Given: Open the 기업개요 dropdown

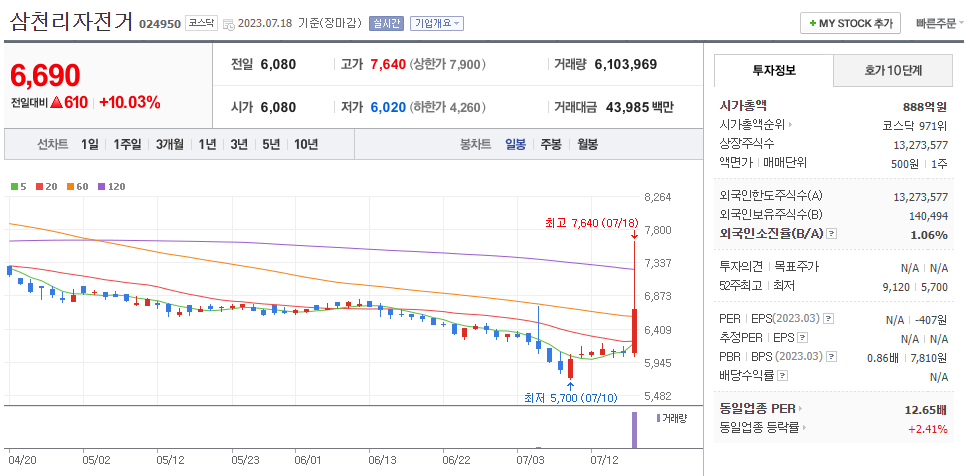Looking at the screenshot, I should [437, 24].
